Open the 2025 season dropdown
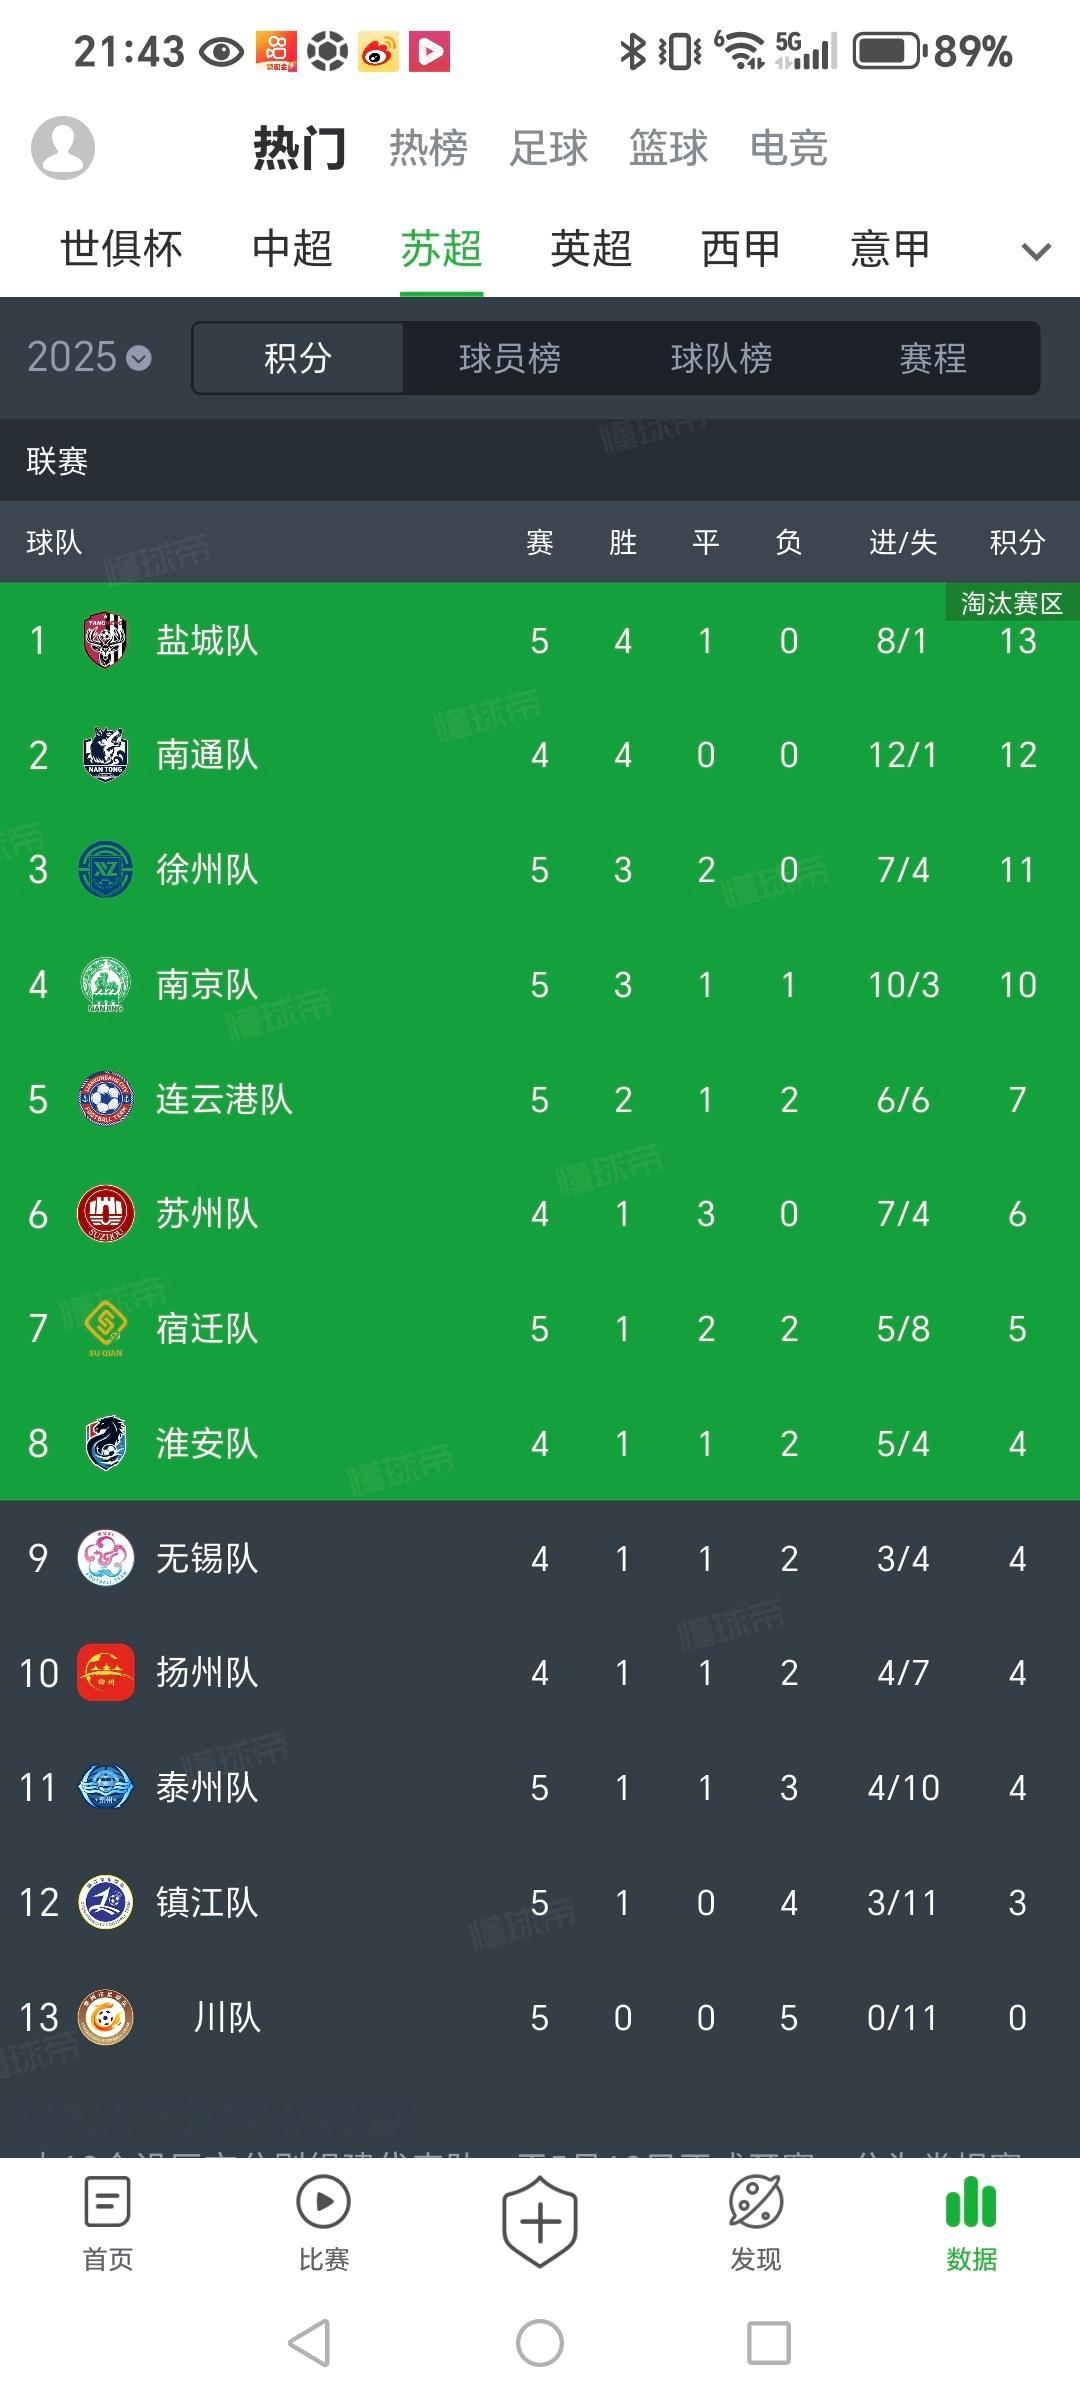 point(89,357)
